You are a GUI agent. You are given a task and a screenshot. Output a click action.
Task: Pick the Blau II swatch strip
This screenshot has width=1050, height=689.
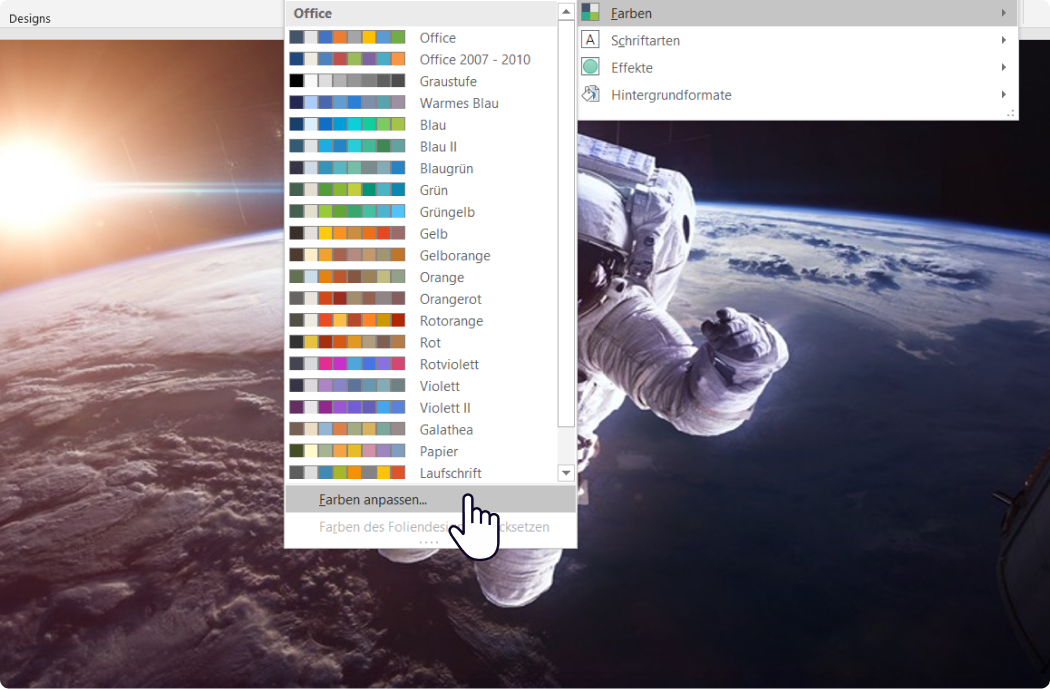pyautogui.click(x=347, y=146)
